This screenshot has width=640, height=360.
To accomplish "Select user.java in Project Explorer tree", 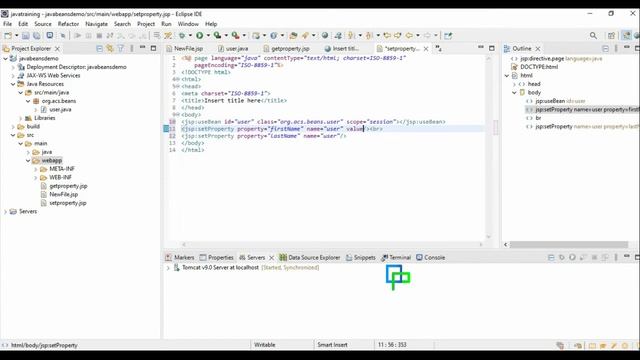I will click(x=60, y=110).
